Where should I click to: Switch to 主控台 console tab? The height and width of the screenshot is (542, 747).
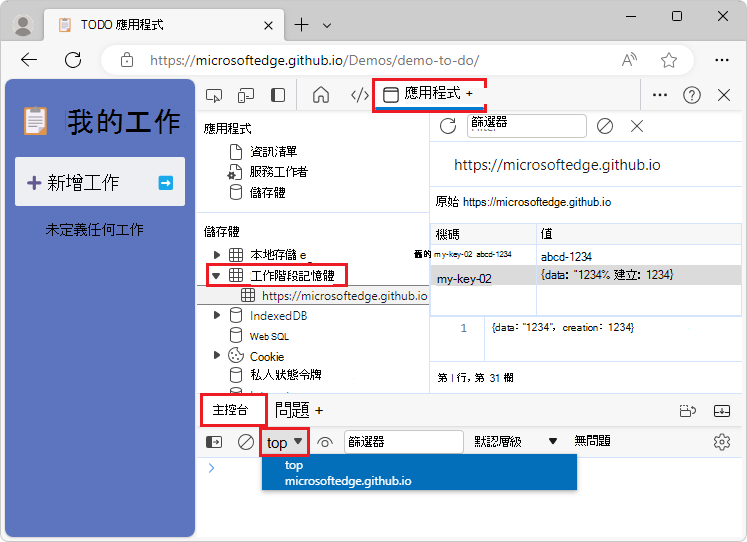pyautogui.click(x=231, y=410)
